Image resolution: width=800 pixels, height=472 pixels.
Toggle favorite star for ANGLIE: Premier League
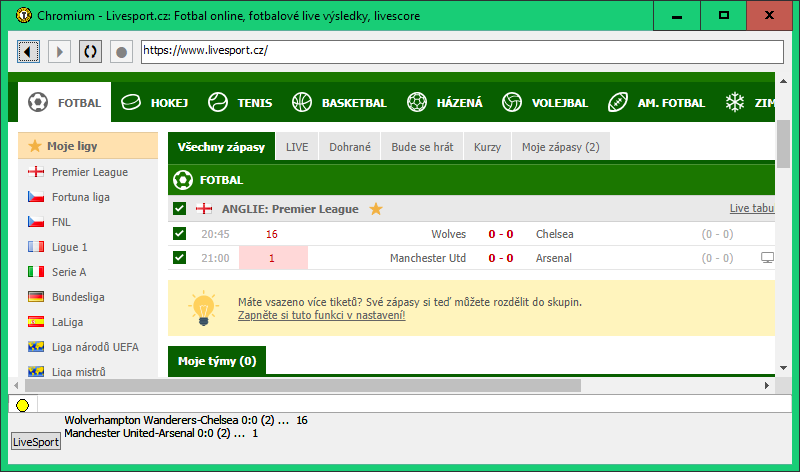376,209
